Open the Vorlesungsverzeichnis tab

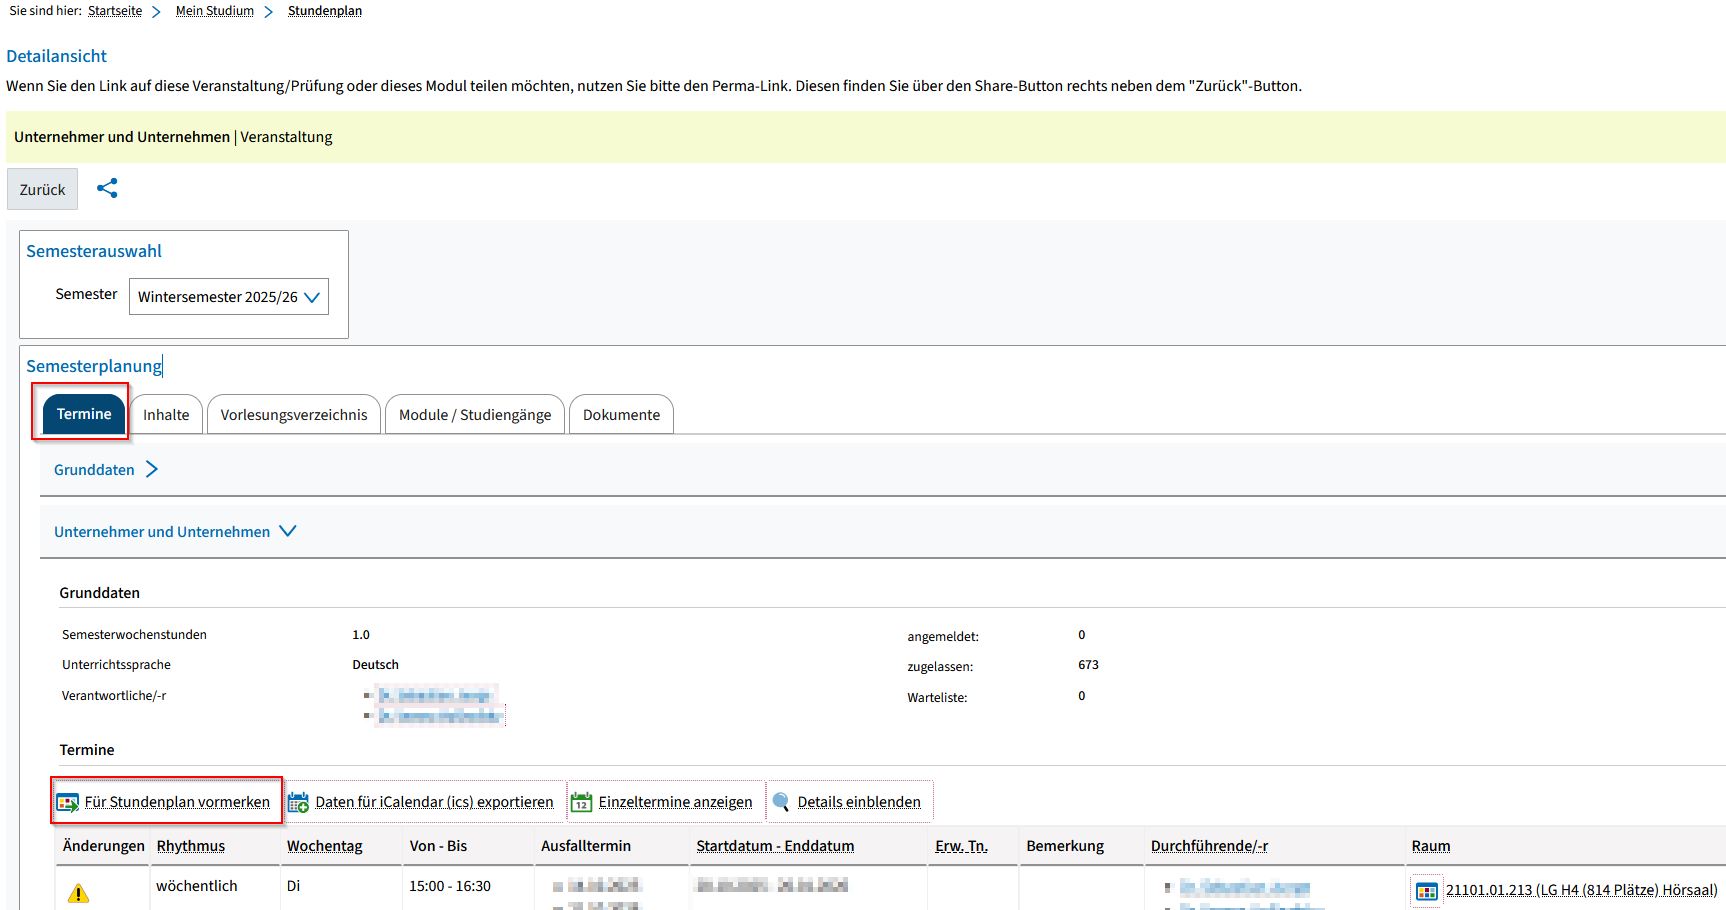tap(294, 415)
